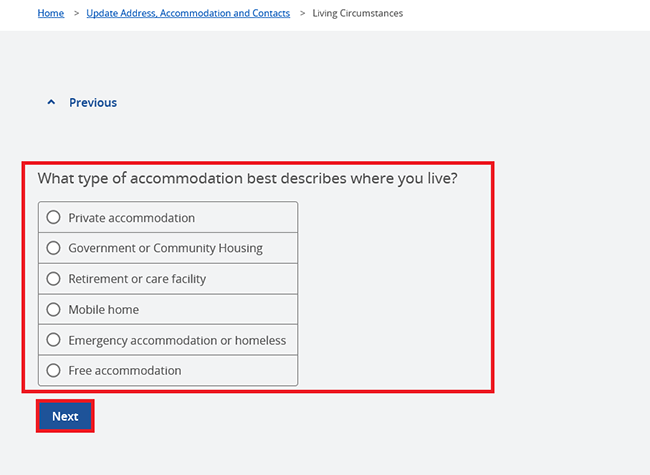Choose Government or Community Housing radio circle
Screen dimensions: 650x475
coord(54,248)
